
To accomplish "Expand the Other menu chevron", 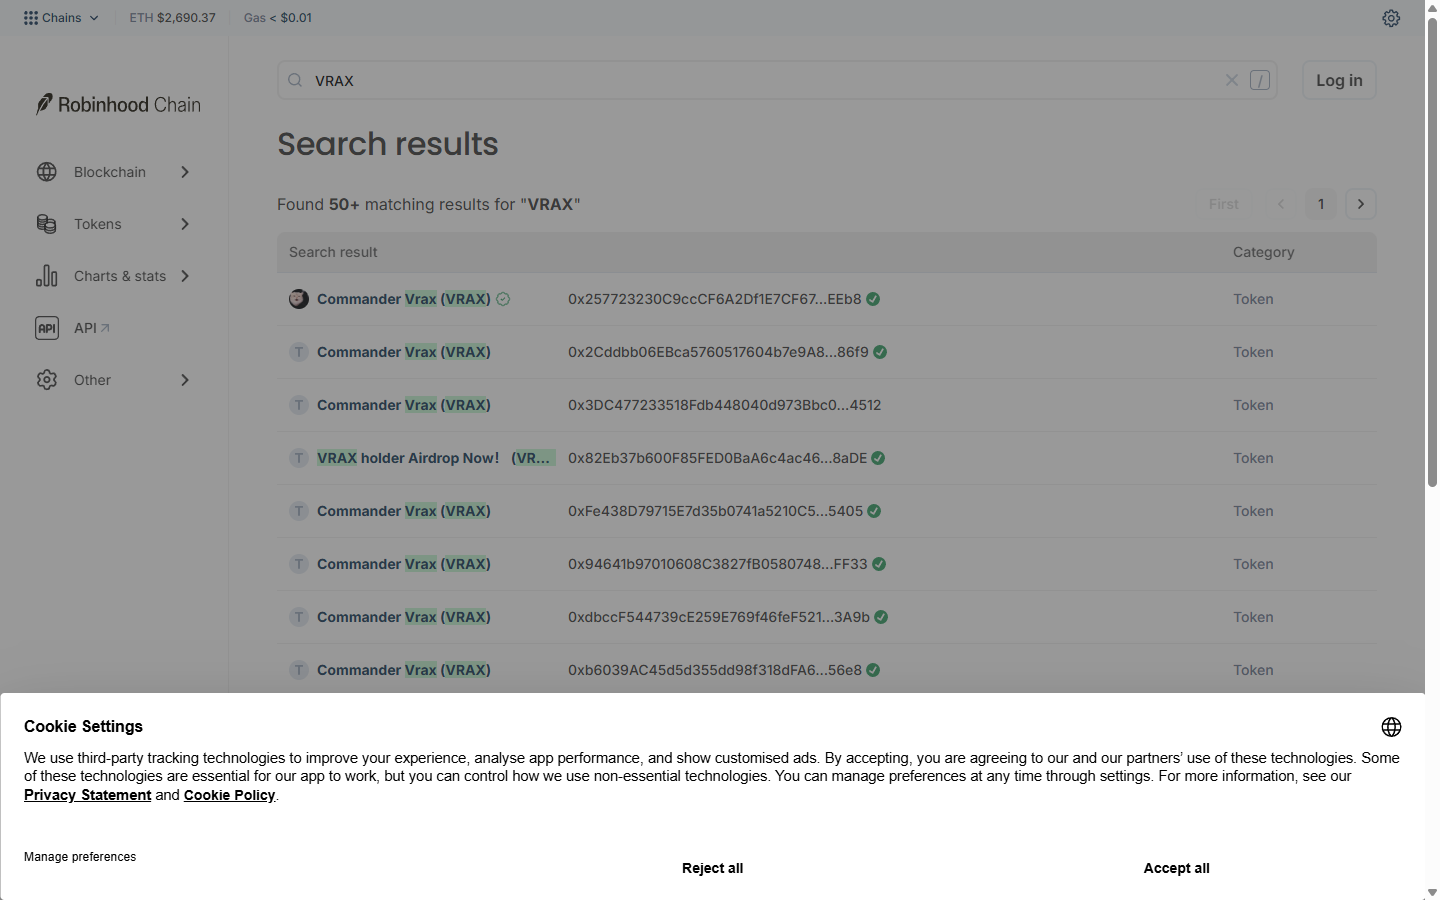I will tap(185, 380).
